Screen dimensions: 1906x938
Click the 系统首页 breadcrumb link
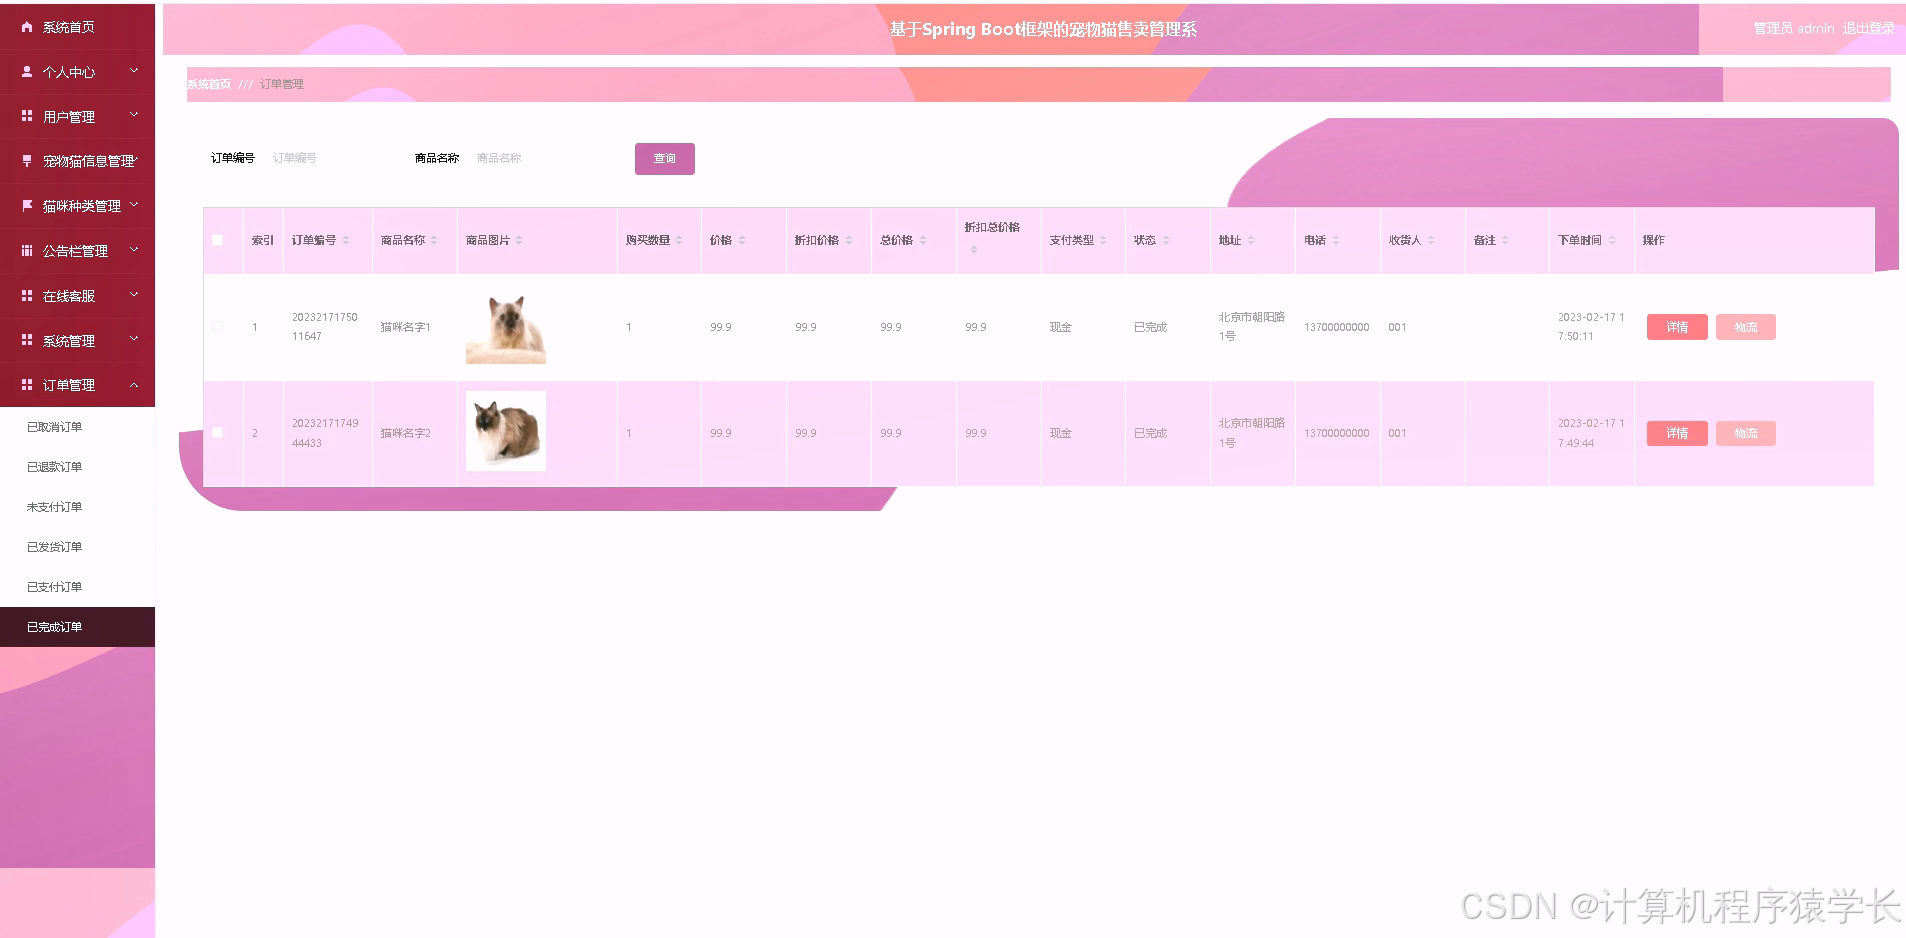pos(209,84)
